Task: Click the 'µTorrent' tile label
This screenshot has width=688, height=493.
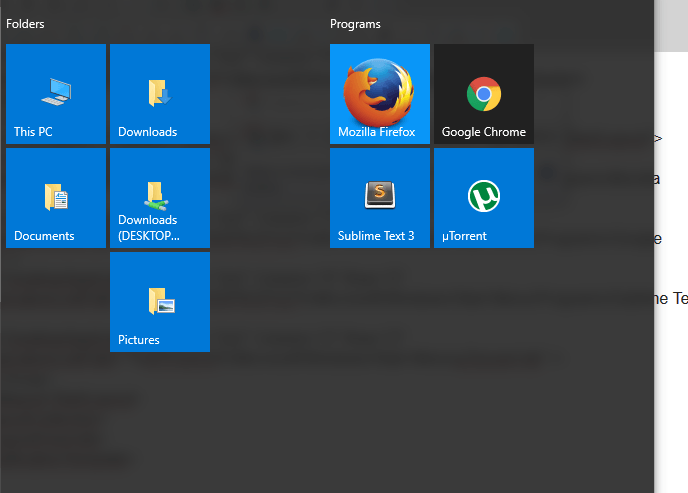Action: 464,236
